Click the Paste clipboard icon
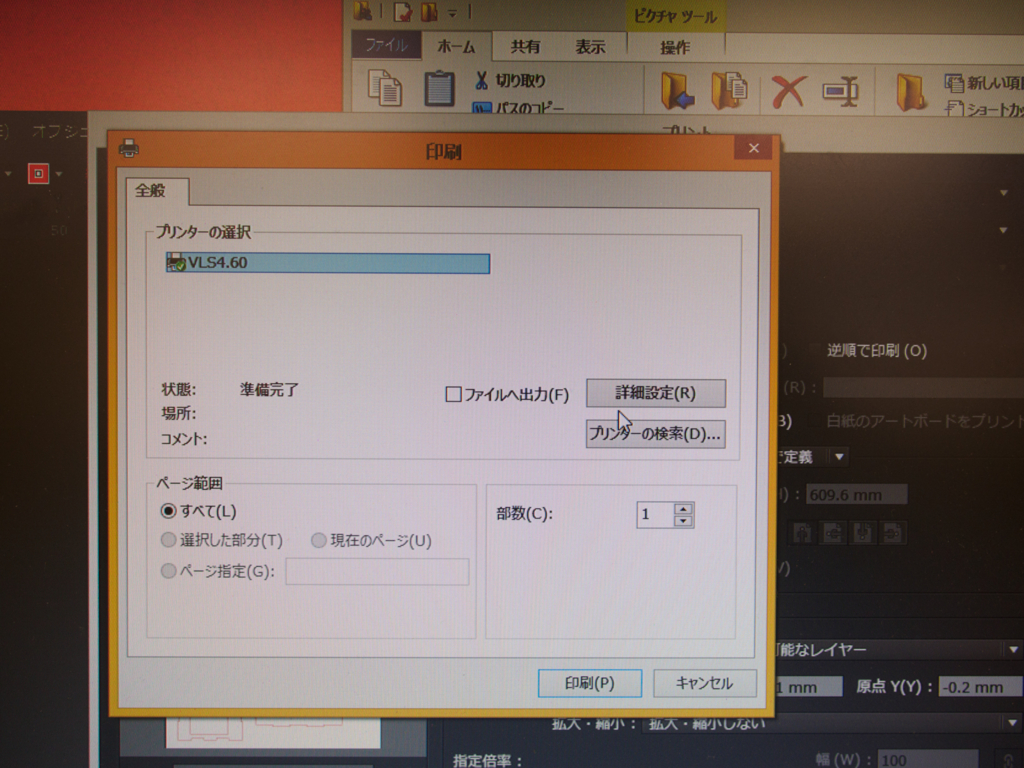1024x768 pixels. pos(440,88)
